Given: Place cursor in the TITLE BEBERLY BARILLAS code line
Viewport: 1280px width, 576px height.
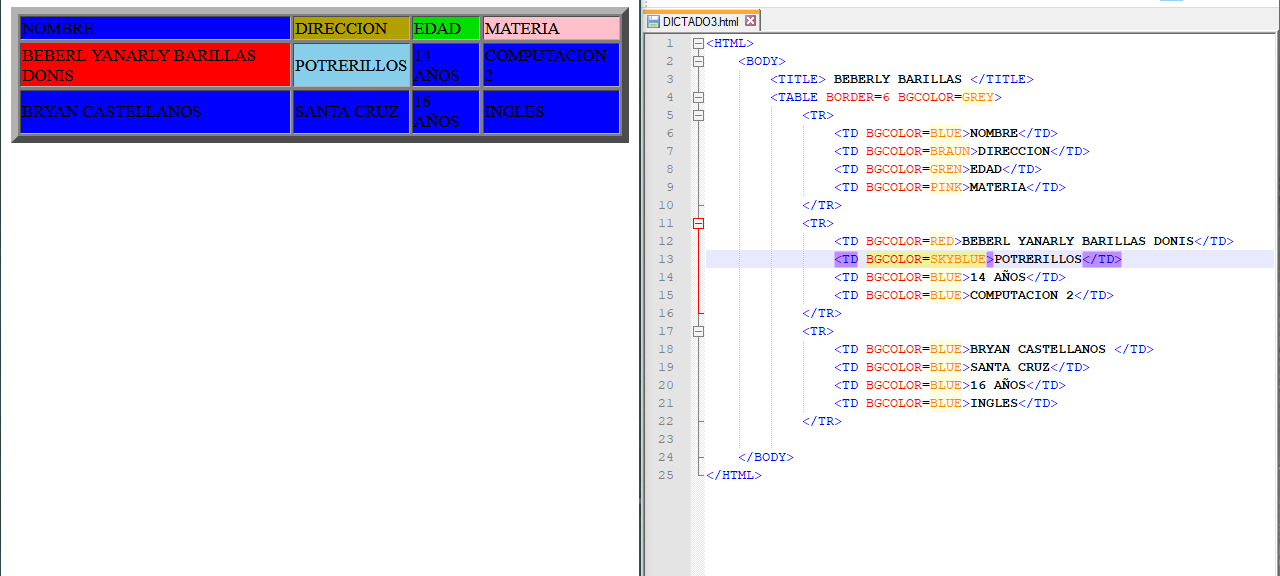Looking at the screenshot, I should [902, 79].
